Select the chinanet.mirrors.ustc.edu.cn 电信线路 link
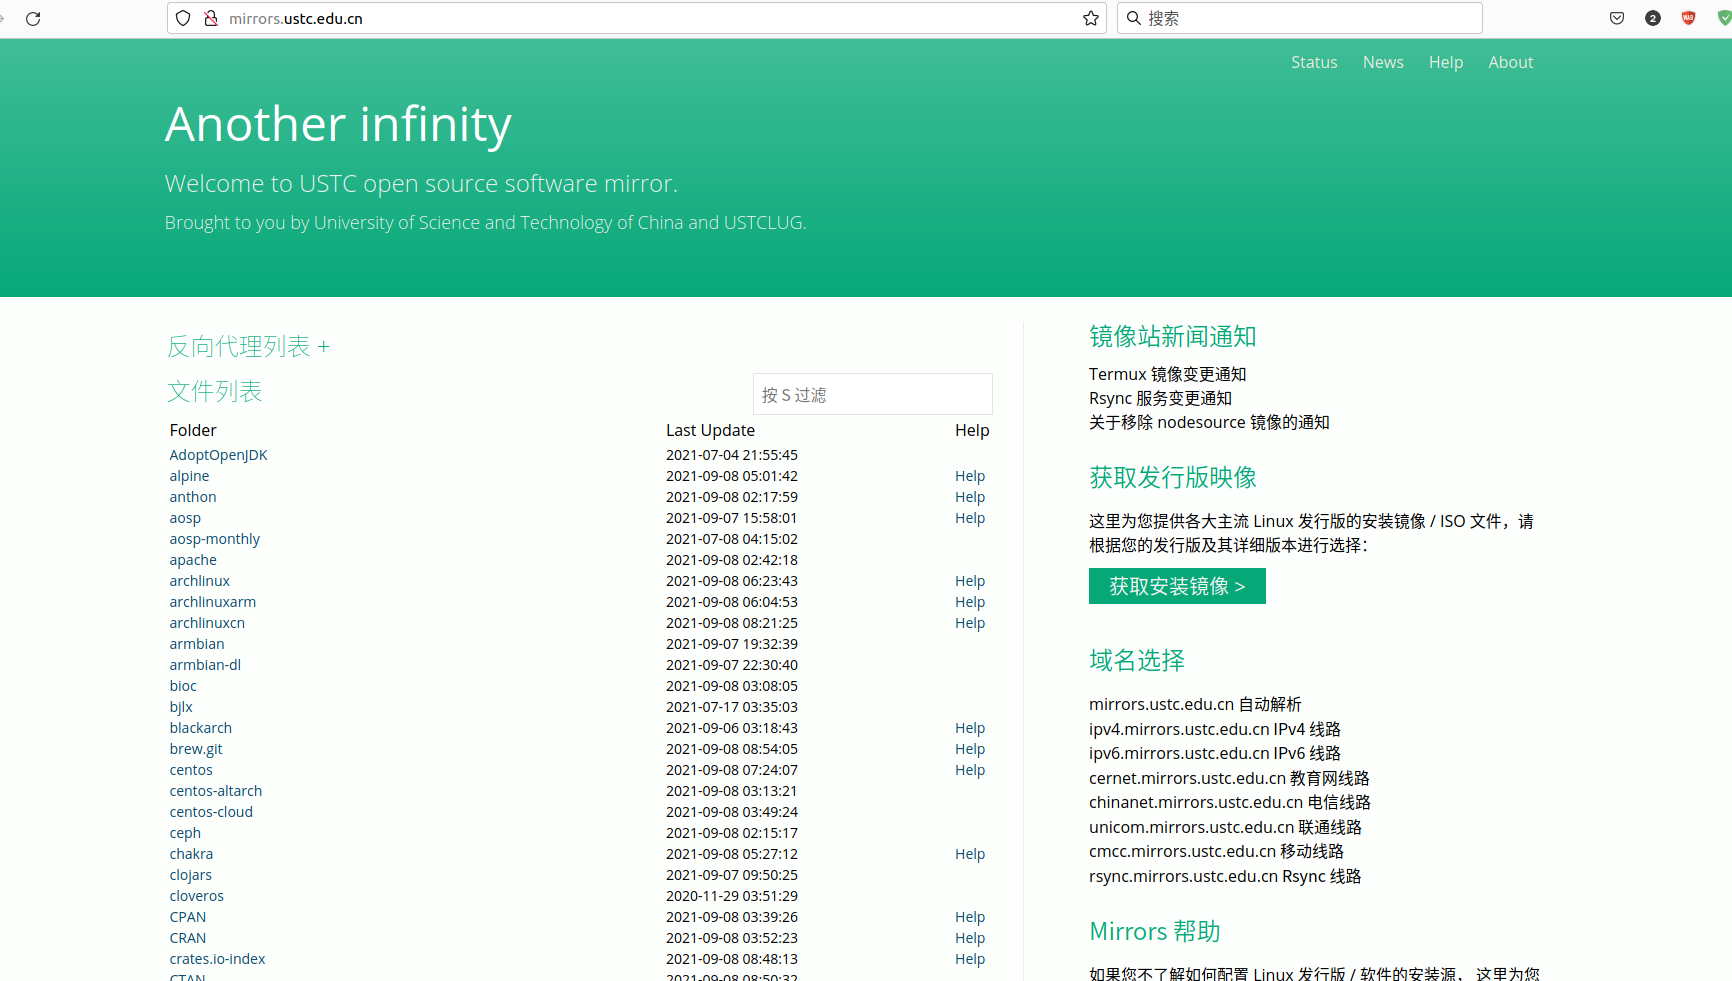1732x981 pixels. 1230,802
